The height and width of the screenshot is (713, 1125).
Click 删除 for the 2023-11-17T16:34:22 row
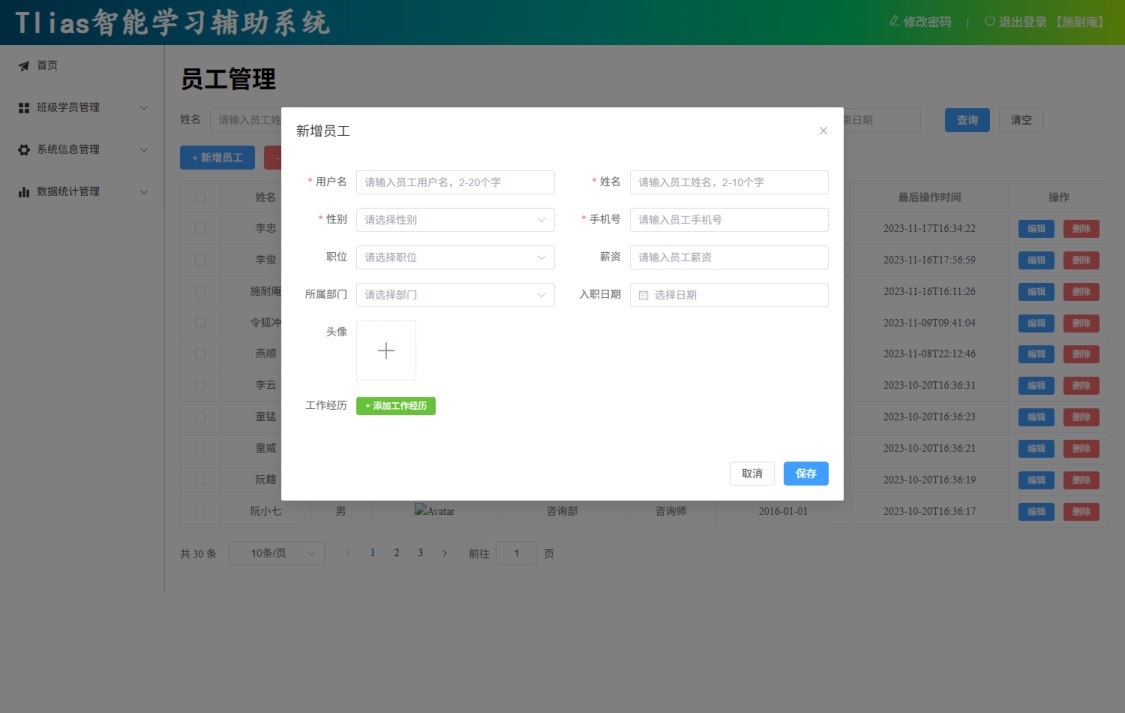[1081, 229]
